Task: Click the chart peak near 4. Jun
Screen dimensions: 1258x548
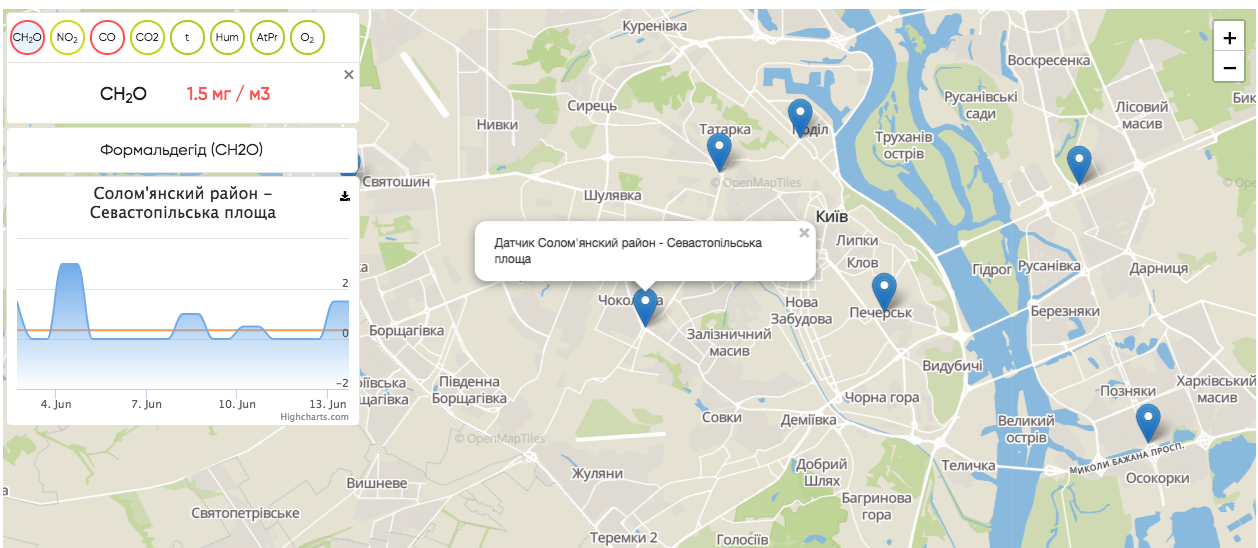Action: [x=69, y=266]
